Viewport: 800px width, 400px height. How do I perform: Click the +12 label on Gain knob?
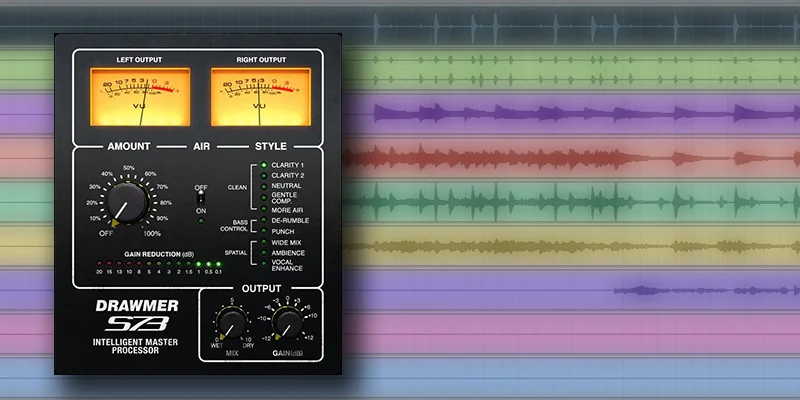[x=311, y=338]
